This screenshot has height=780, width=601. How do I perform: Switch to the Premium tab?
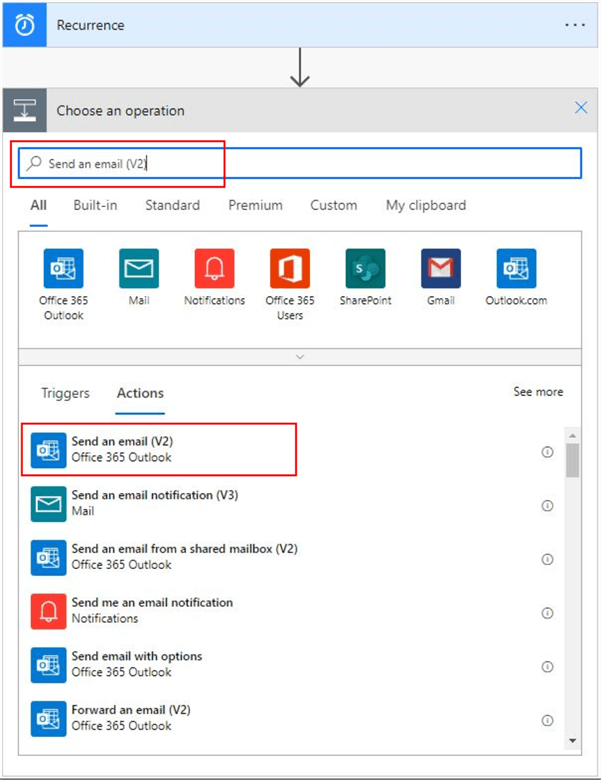[255, 205]
